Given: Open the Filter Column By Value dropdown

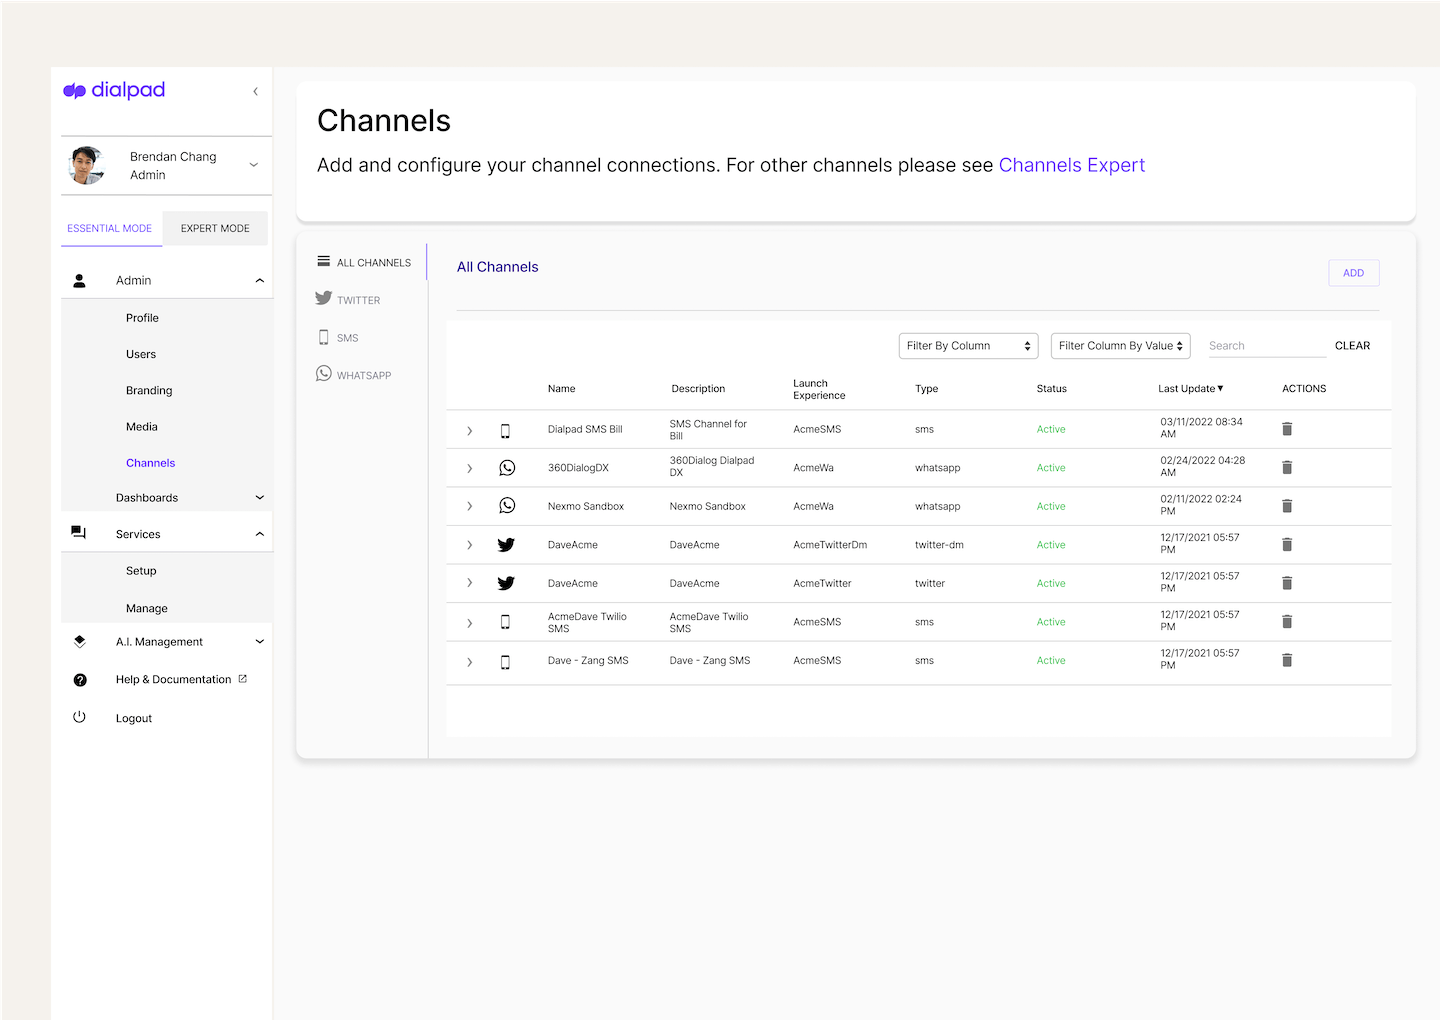Looking at the screenshot, I should (1120, 345).
